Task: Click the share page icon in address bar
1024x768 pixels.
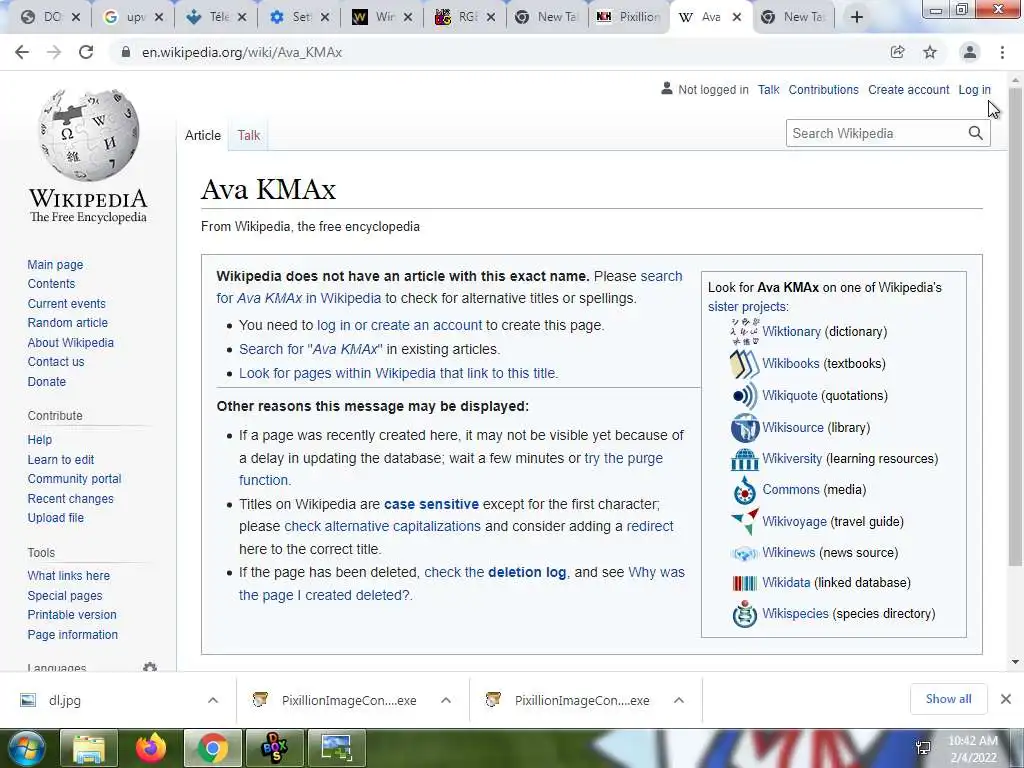Action: coord(898,52)
